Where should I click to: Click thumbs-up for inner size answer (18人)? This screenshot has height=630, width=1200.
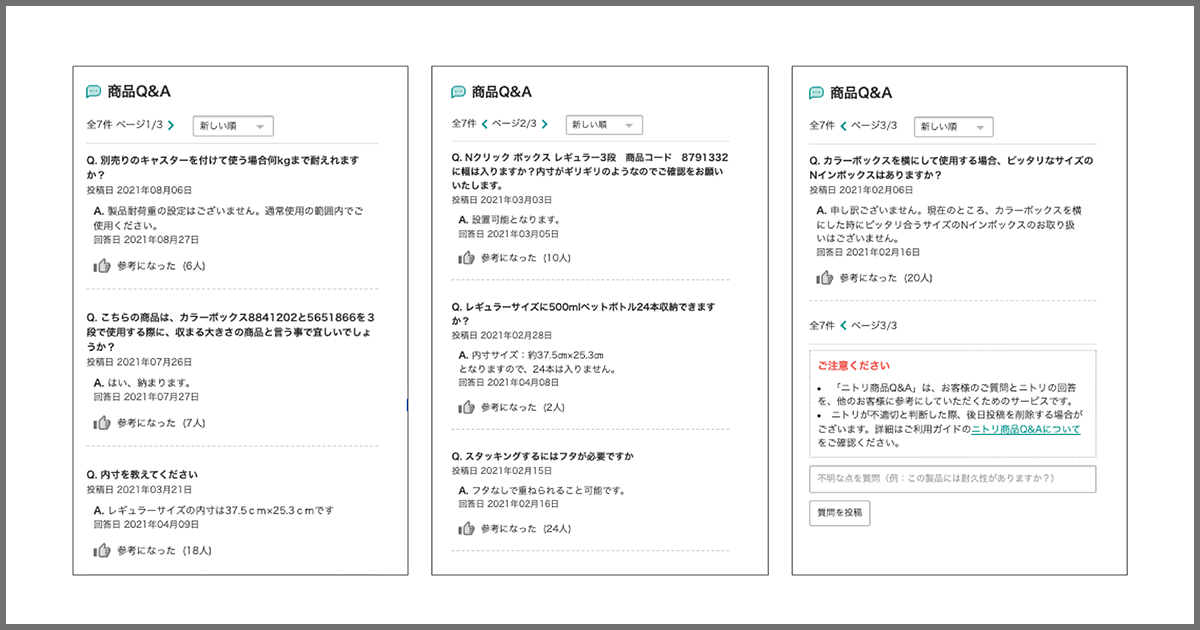pyautogui.click(x=102, y=550)
